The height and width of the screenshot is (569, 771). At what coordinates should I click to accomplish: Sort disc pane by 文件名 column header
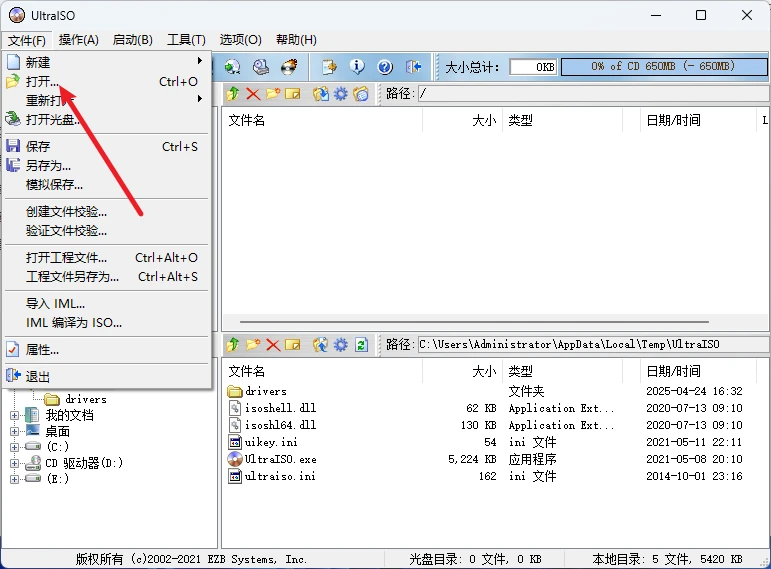323,120
